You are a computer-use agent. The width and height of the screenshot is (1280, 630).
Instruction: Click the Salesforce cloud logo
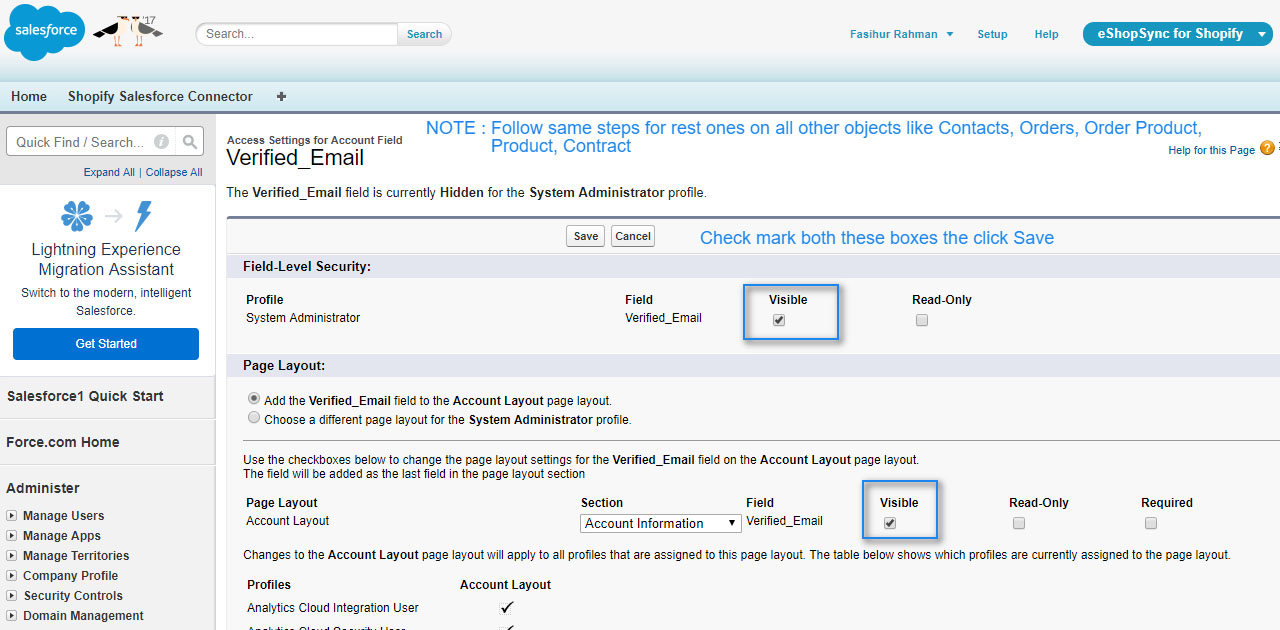coord(45,32)
